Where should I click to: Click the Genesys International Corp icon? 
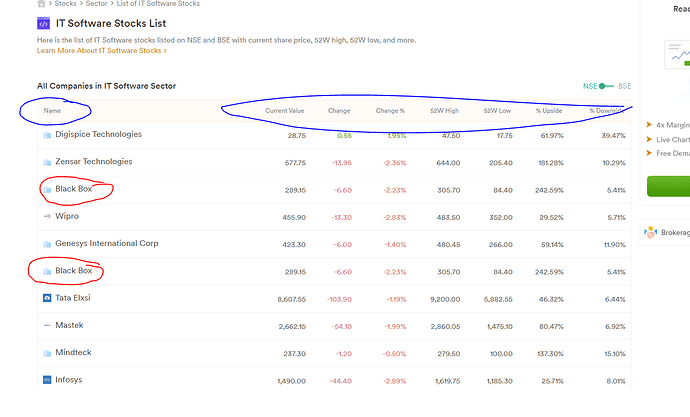(47, 244)
